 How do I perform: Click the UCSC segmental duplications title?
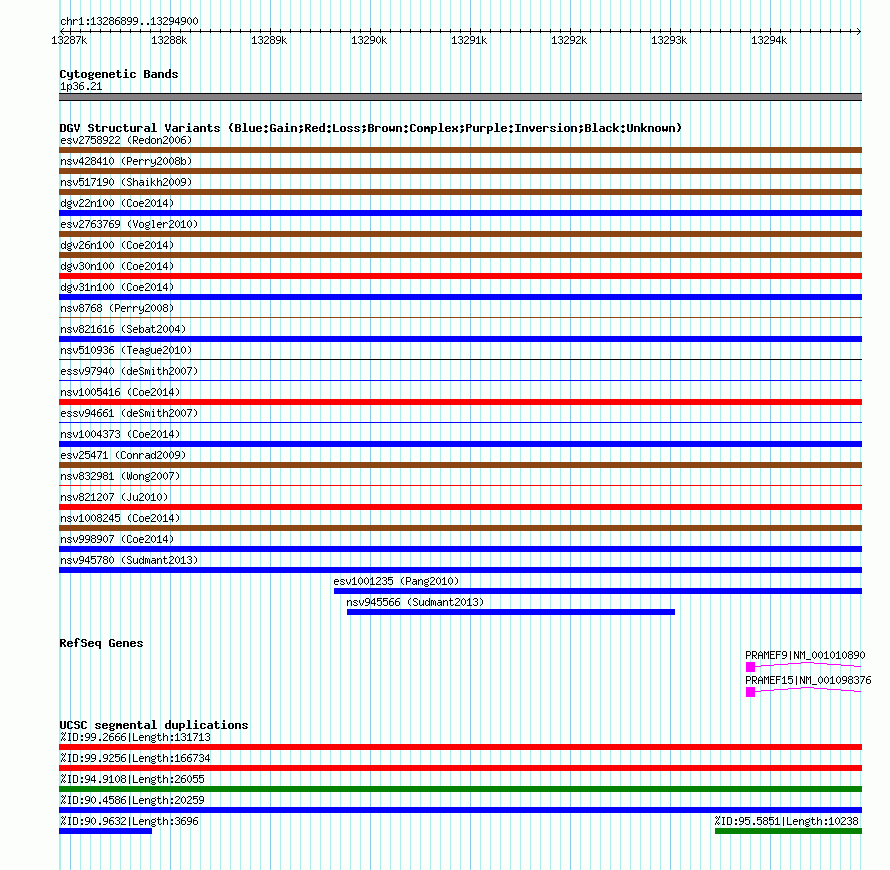click(x=154, y=725)
